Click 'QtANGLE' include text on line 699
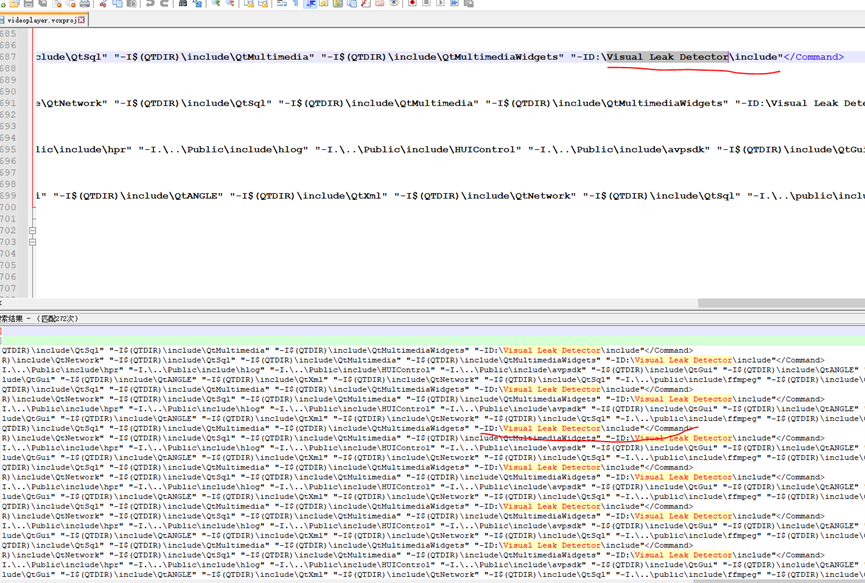The width and height of the screenshot is (865, 583). point(196,196)
